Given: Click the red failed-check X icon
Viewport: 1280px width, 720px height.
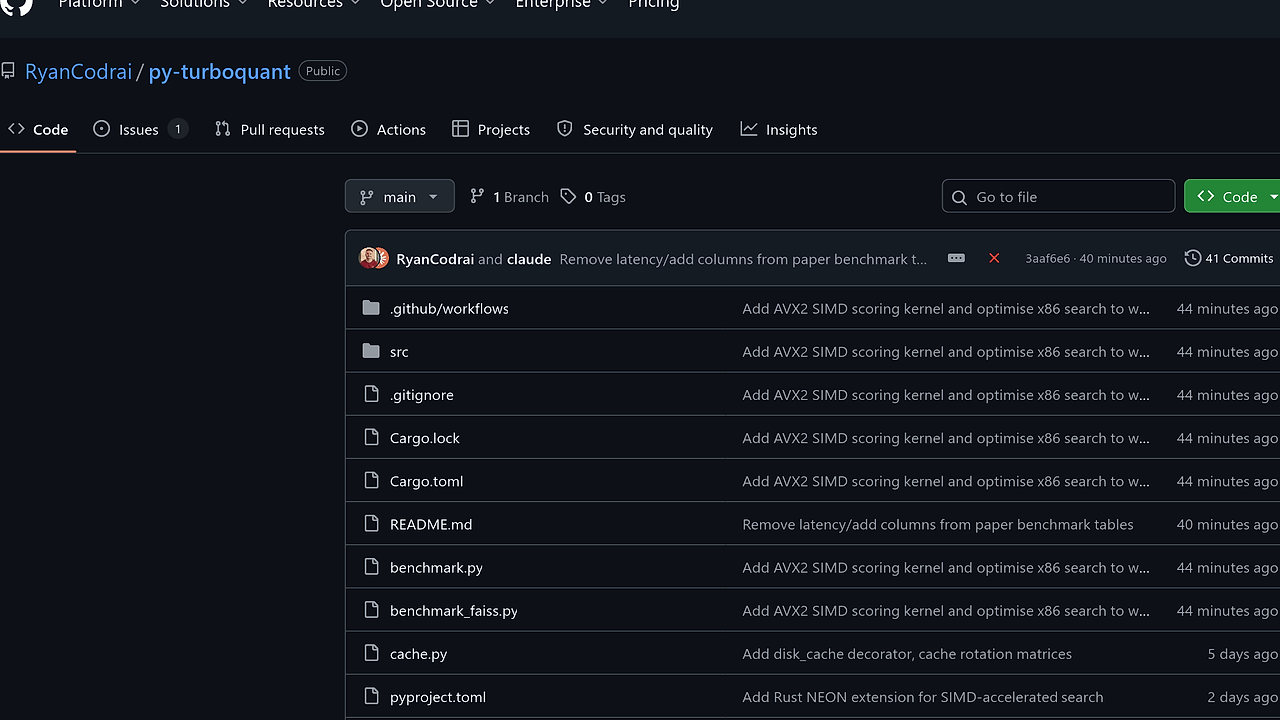Looking at the screenshot, I should coord(994,258).
